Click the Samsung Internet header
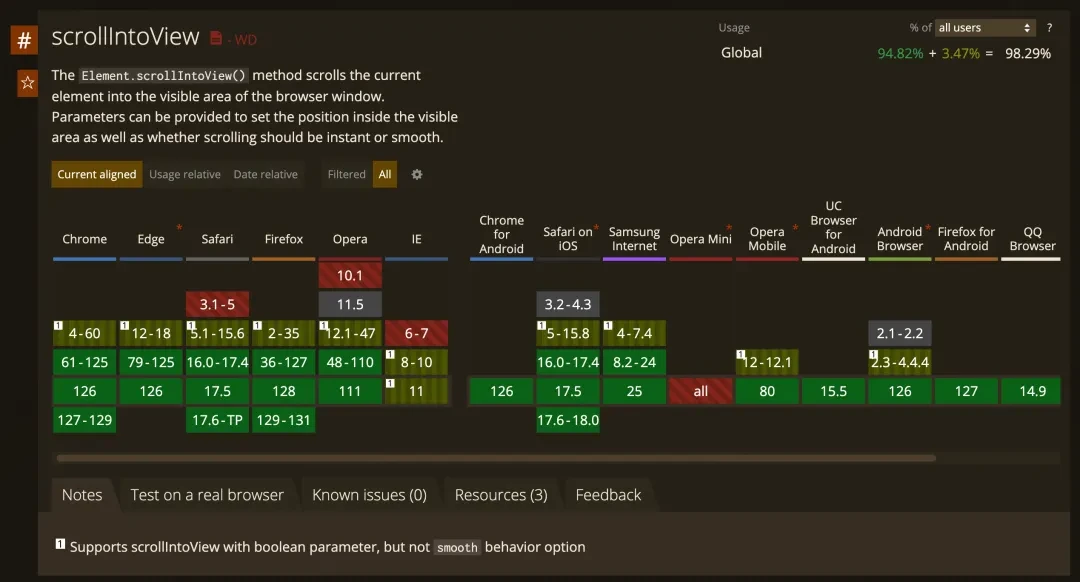The width and height of the screenshot is (1080, 582). [x=634, y=239]
